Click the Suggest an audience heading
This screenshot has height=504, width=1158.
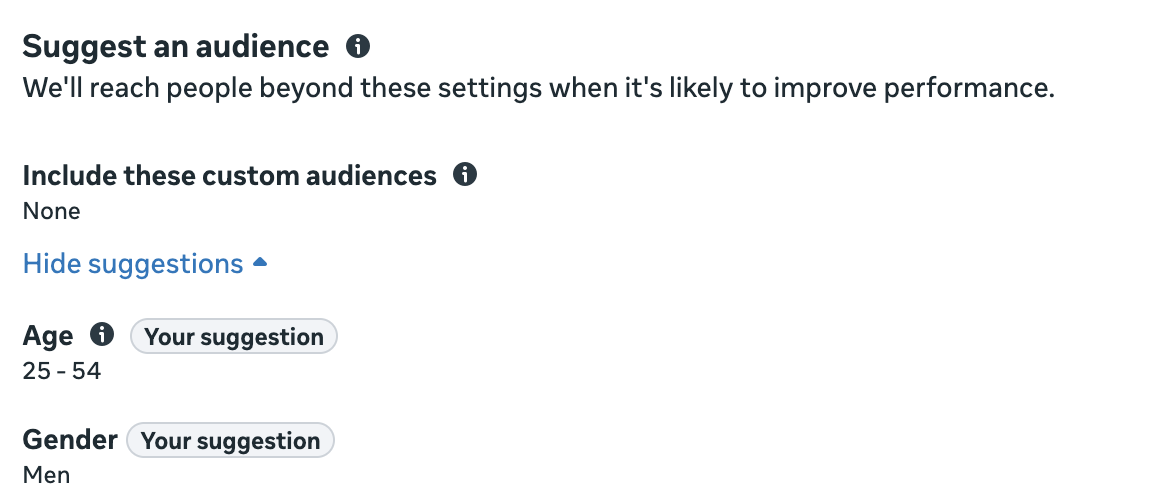point(175,46)
